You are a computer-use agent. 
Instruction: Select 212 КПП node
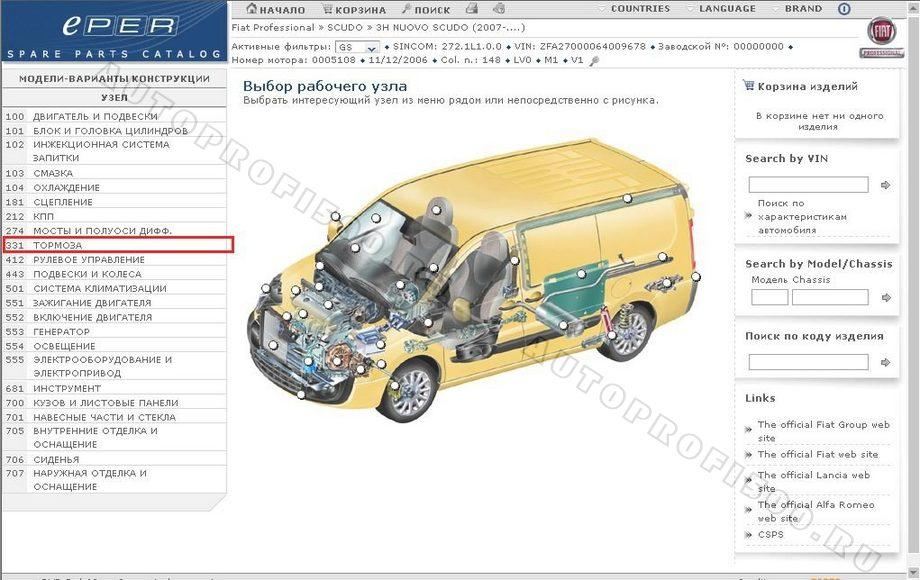point(114,216)
